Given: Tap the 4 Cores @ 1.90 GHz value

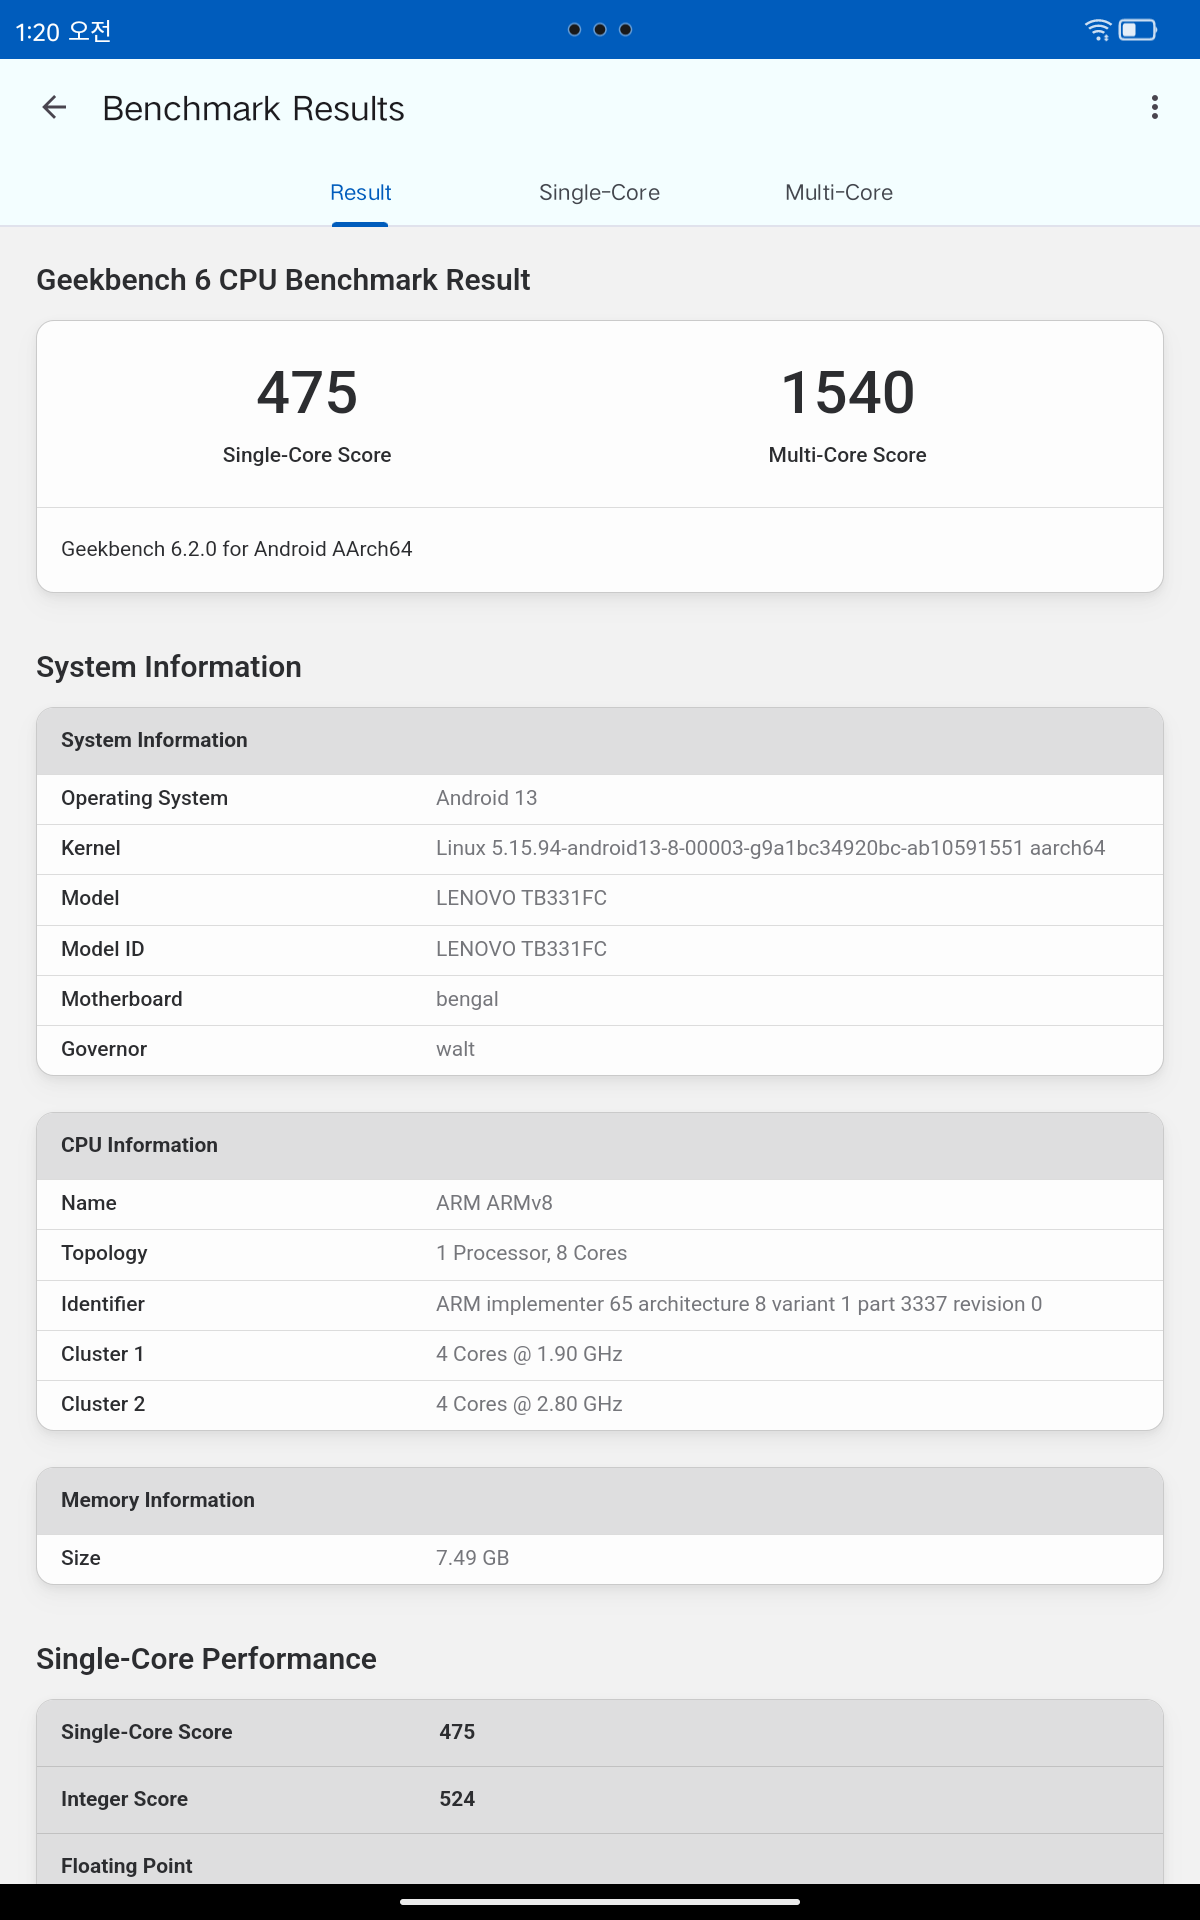Looking at the screenshot, I should (530, 1354).
